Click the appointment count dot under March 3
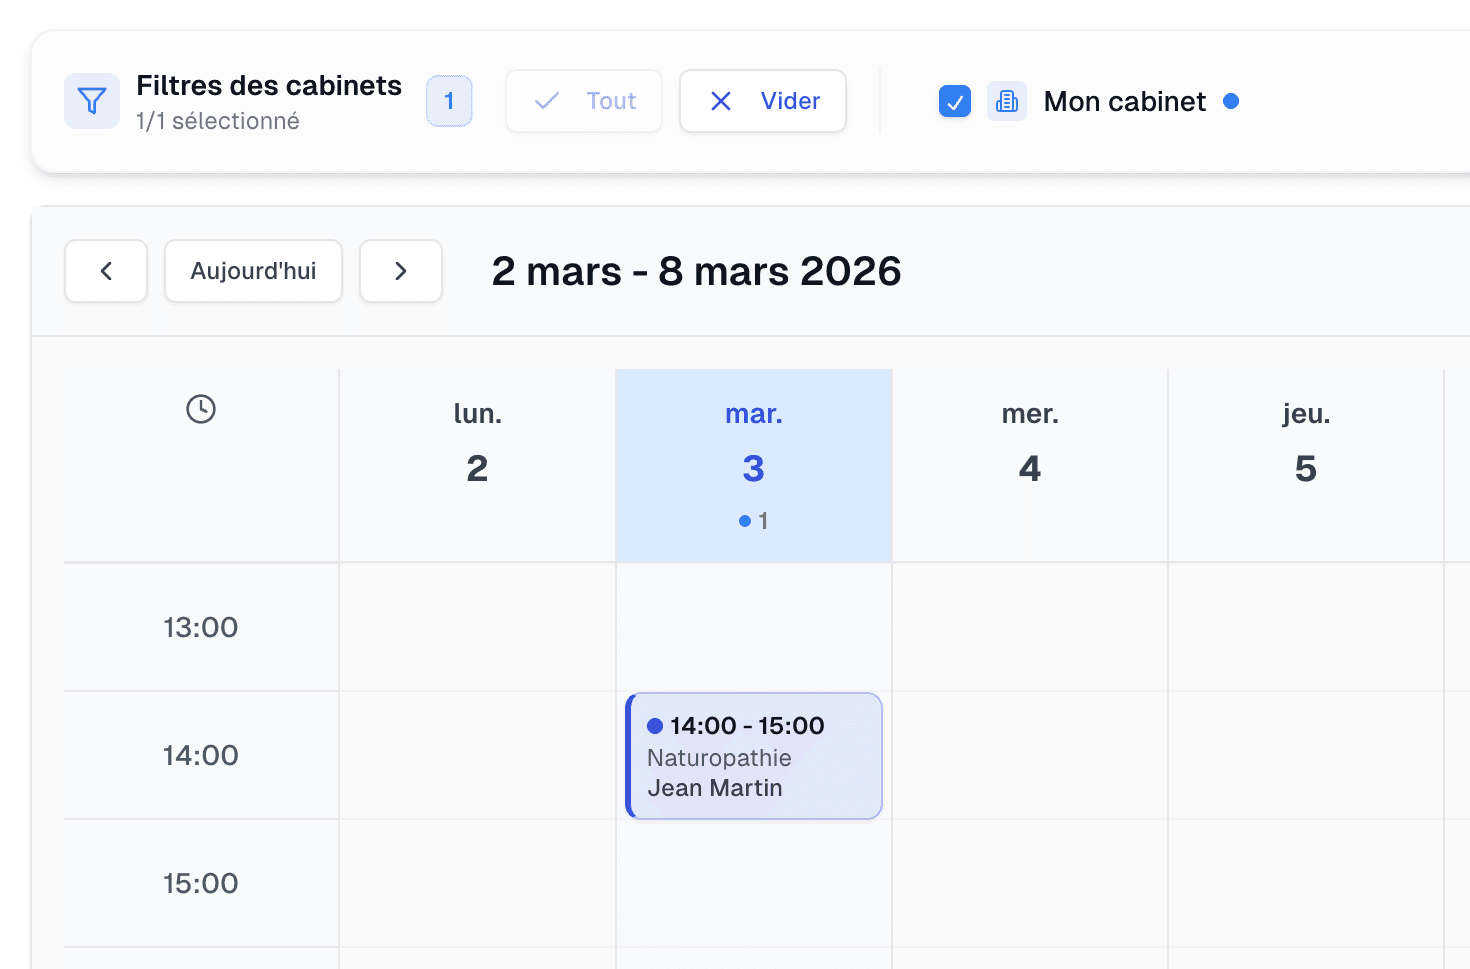This screenshot has height=969, width=1470. point(743,520)
